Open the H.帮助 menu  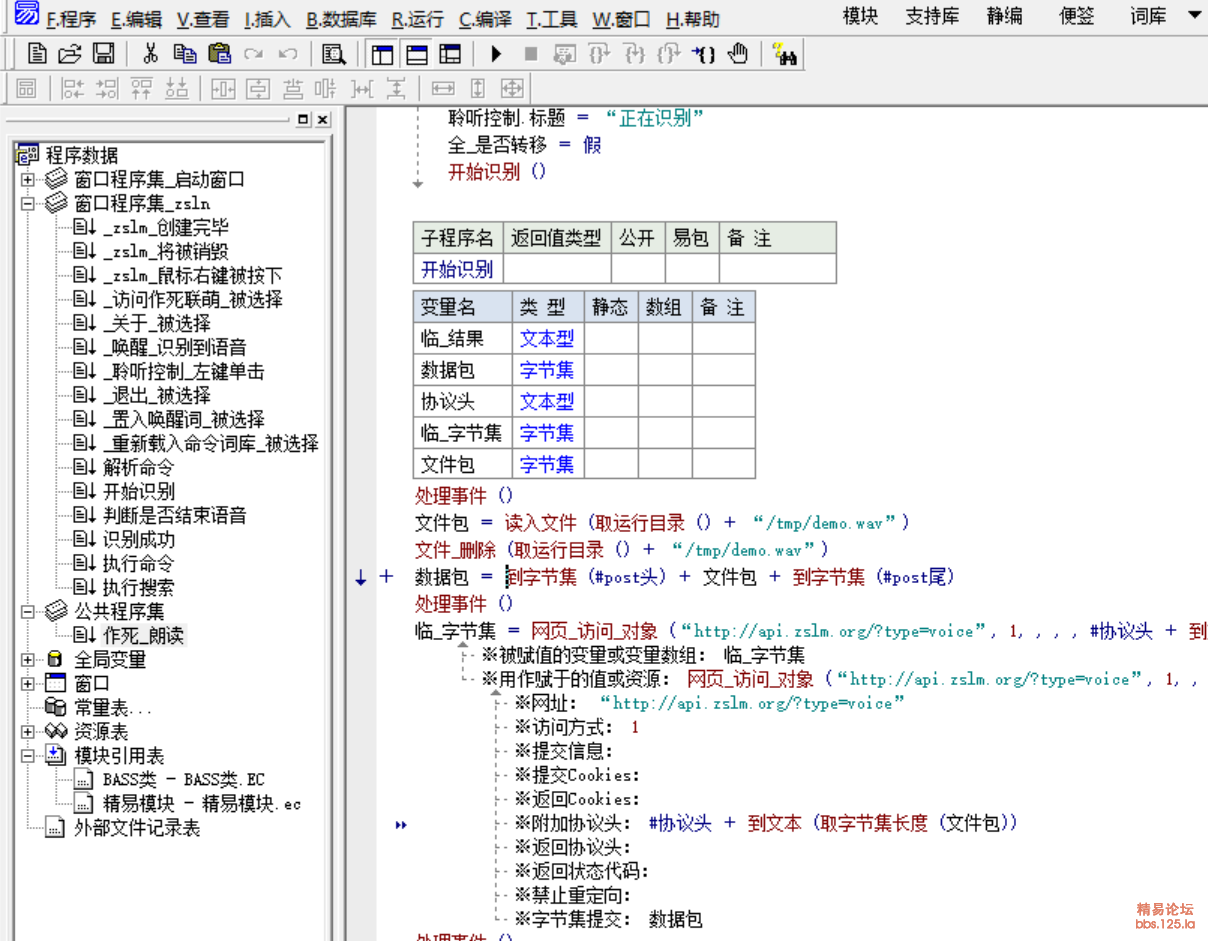[x=692, y=19]
